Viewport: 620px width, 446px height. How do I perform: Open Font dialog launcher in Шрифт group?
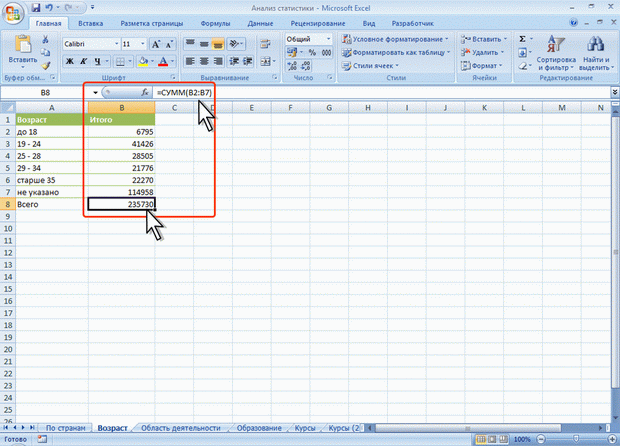click(x=173, y=77)
